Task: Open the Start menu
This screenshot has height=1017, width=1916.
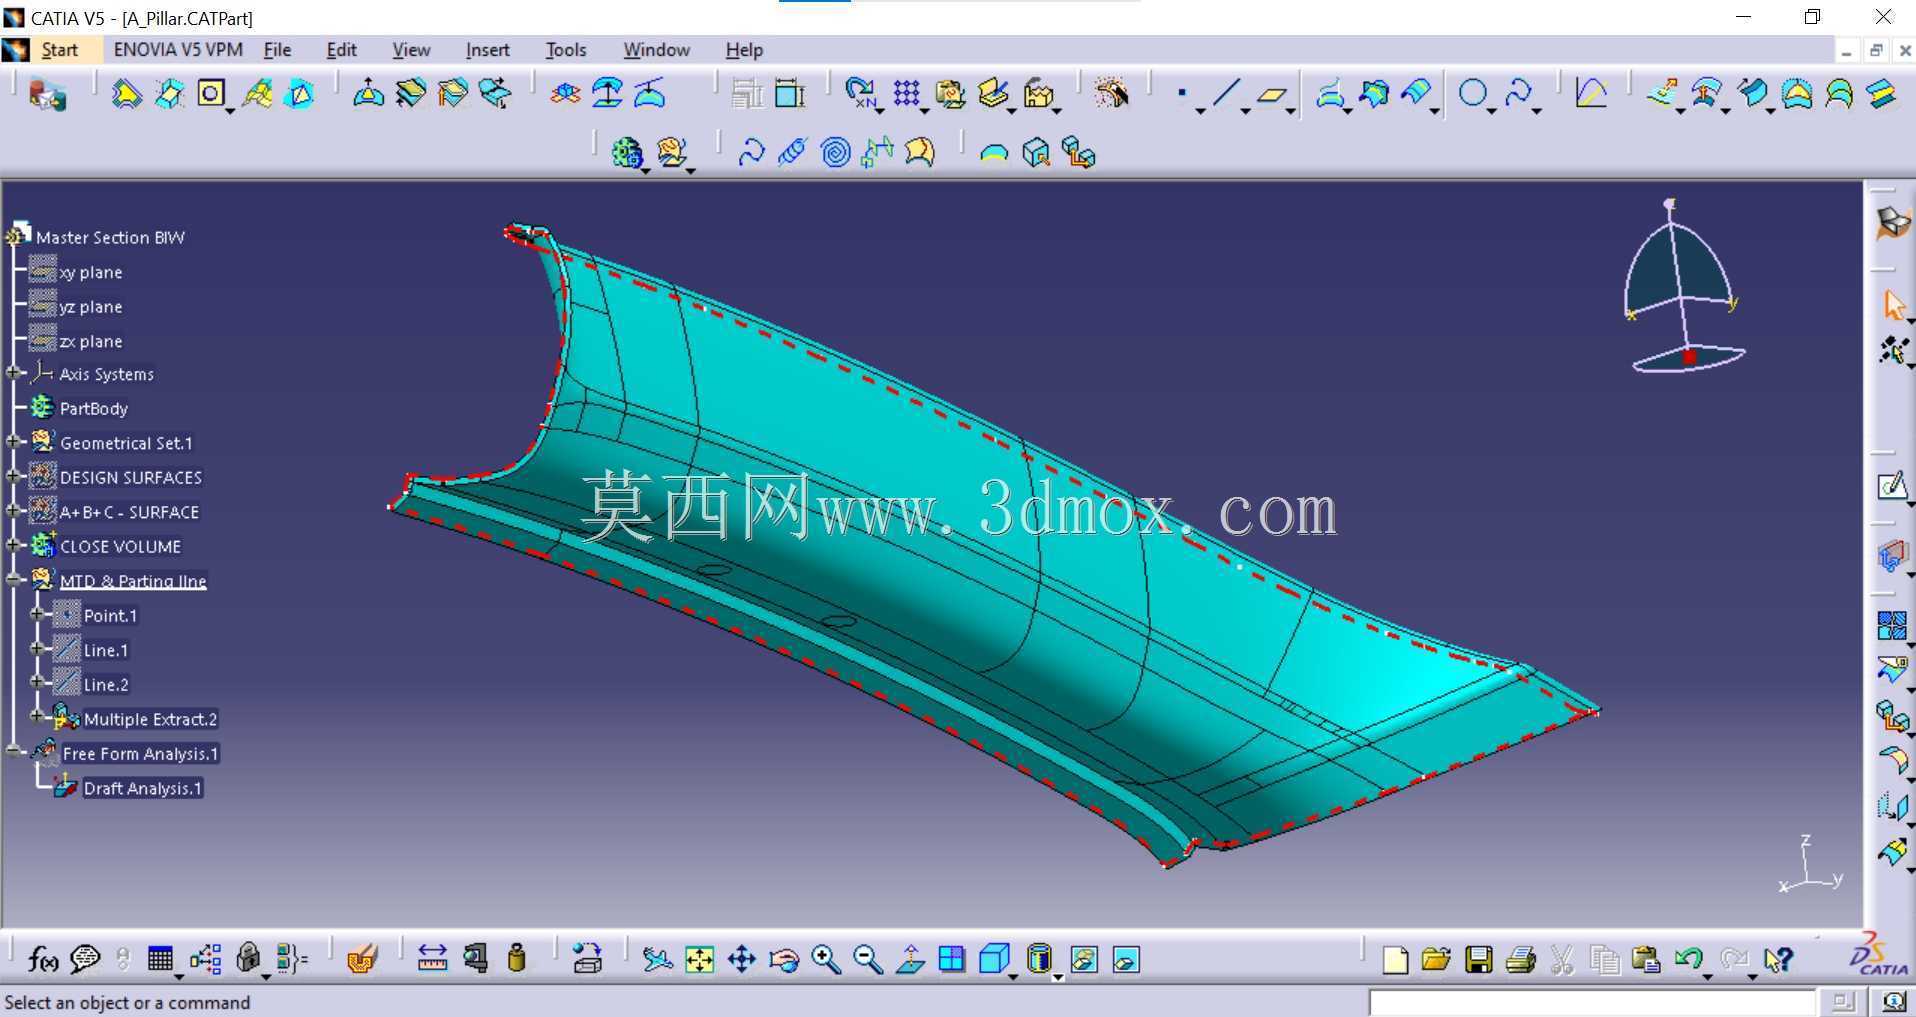Action: click(x=59, y=50)
